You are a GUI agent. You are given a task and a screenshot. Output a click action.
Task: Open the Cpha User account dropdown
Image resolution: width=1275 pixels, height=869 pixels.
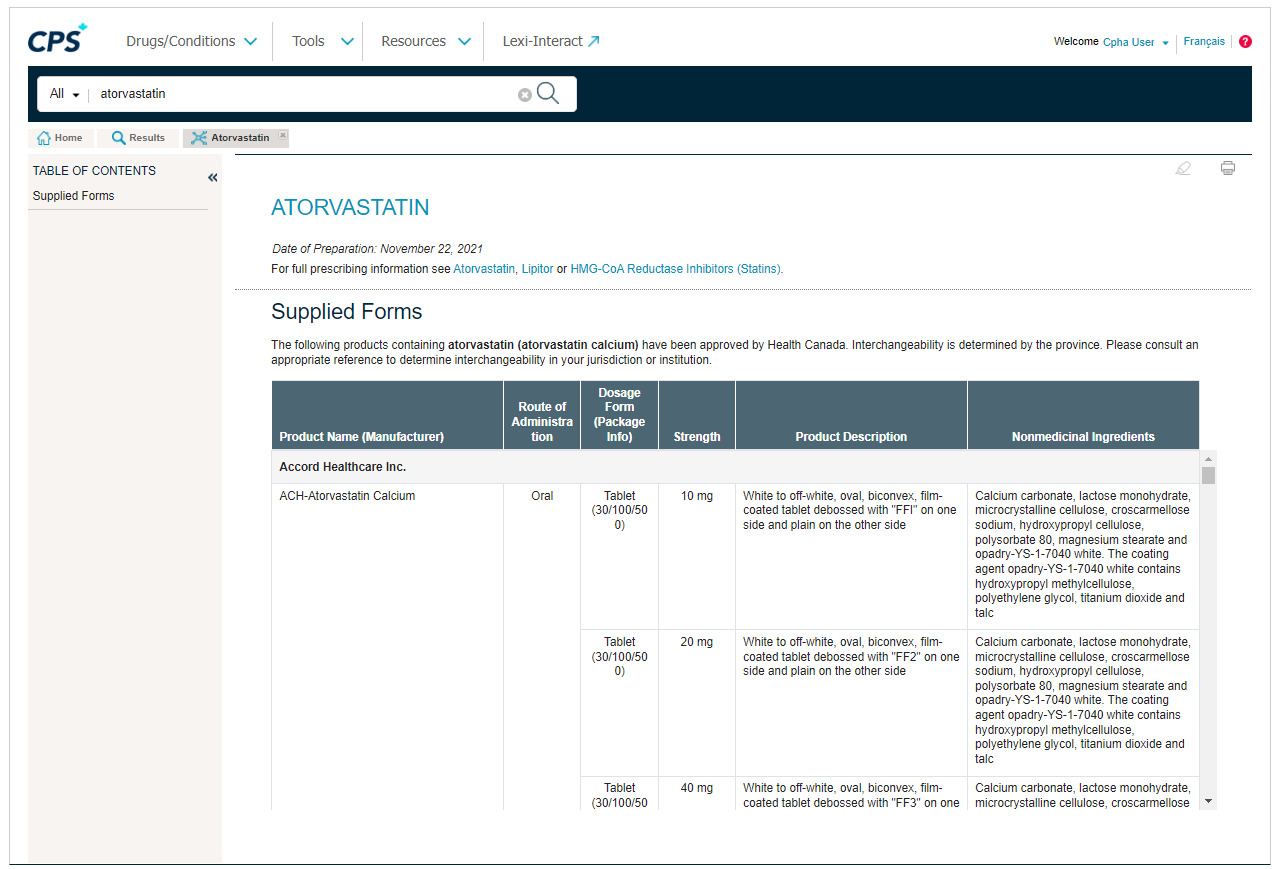1135,42
